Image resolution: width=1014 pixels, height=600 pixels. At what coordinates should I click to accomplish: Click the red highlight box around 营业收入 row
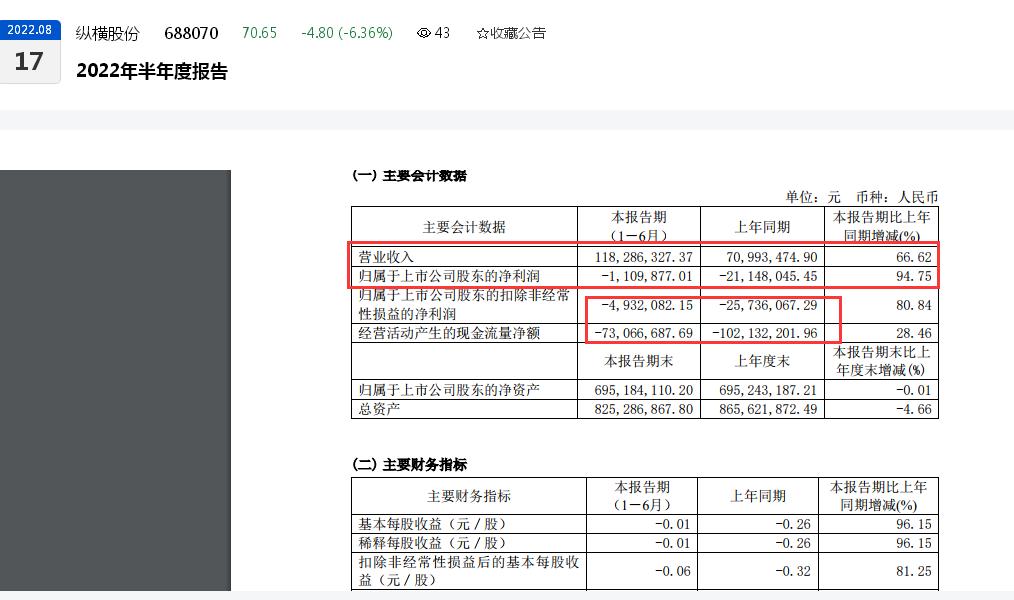[644, 256]
